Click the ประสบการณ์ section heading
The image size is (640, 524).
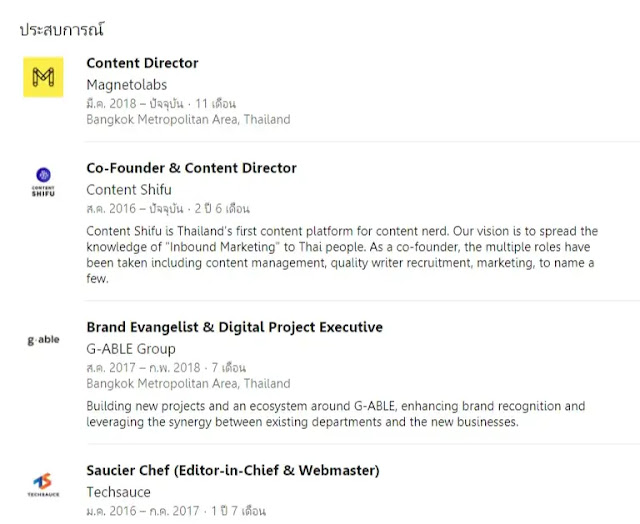[62, 29]
